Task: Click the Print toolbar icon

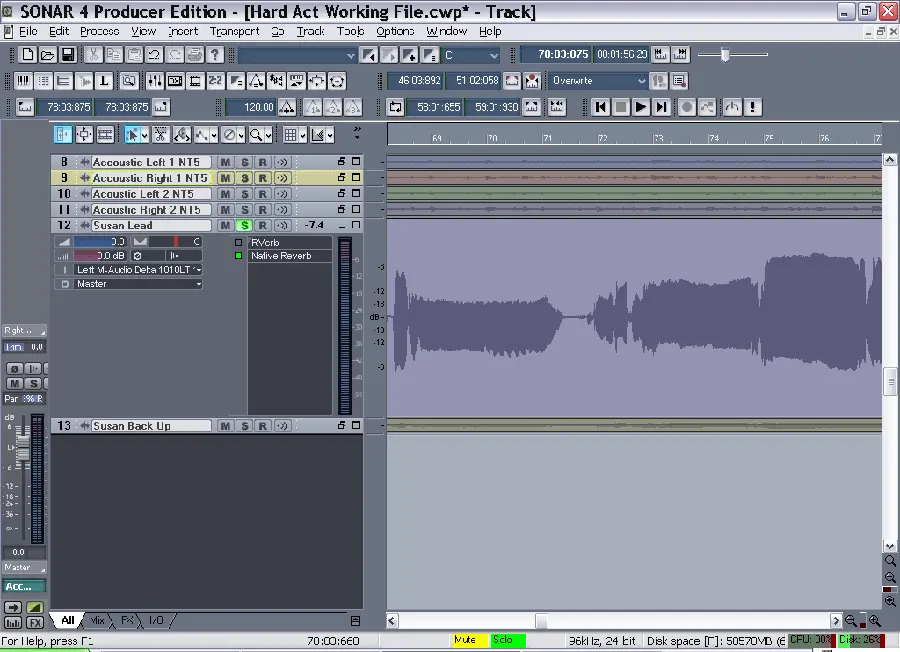Action: click(x=195, y=55)
